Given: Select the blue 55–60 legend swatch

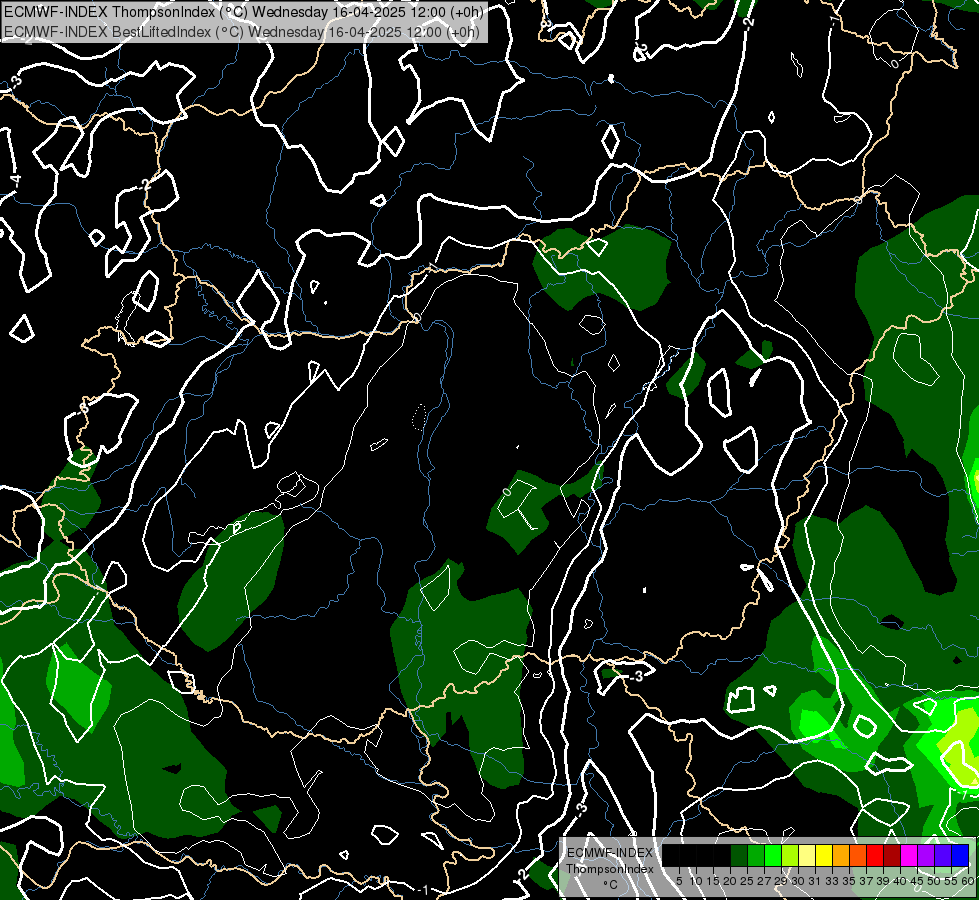Looking at the screenshot, I should (960, 855).
